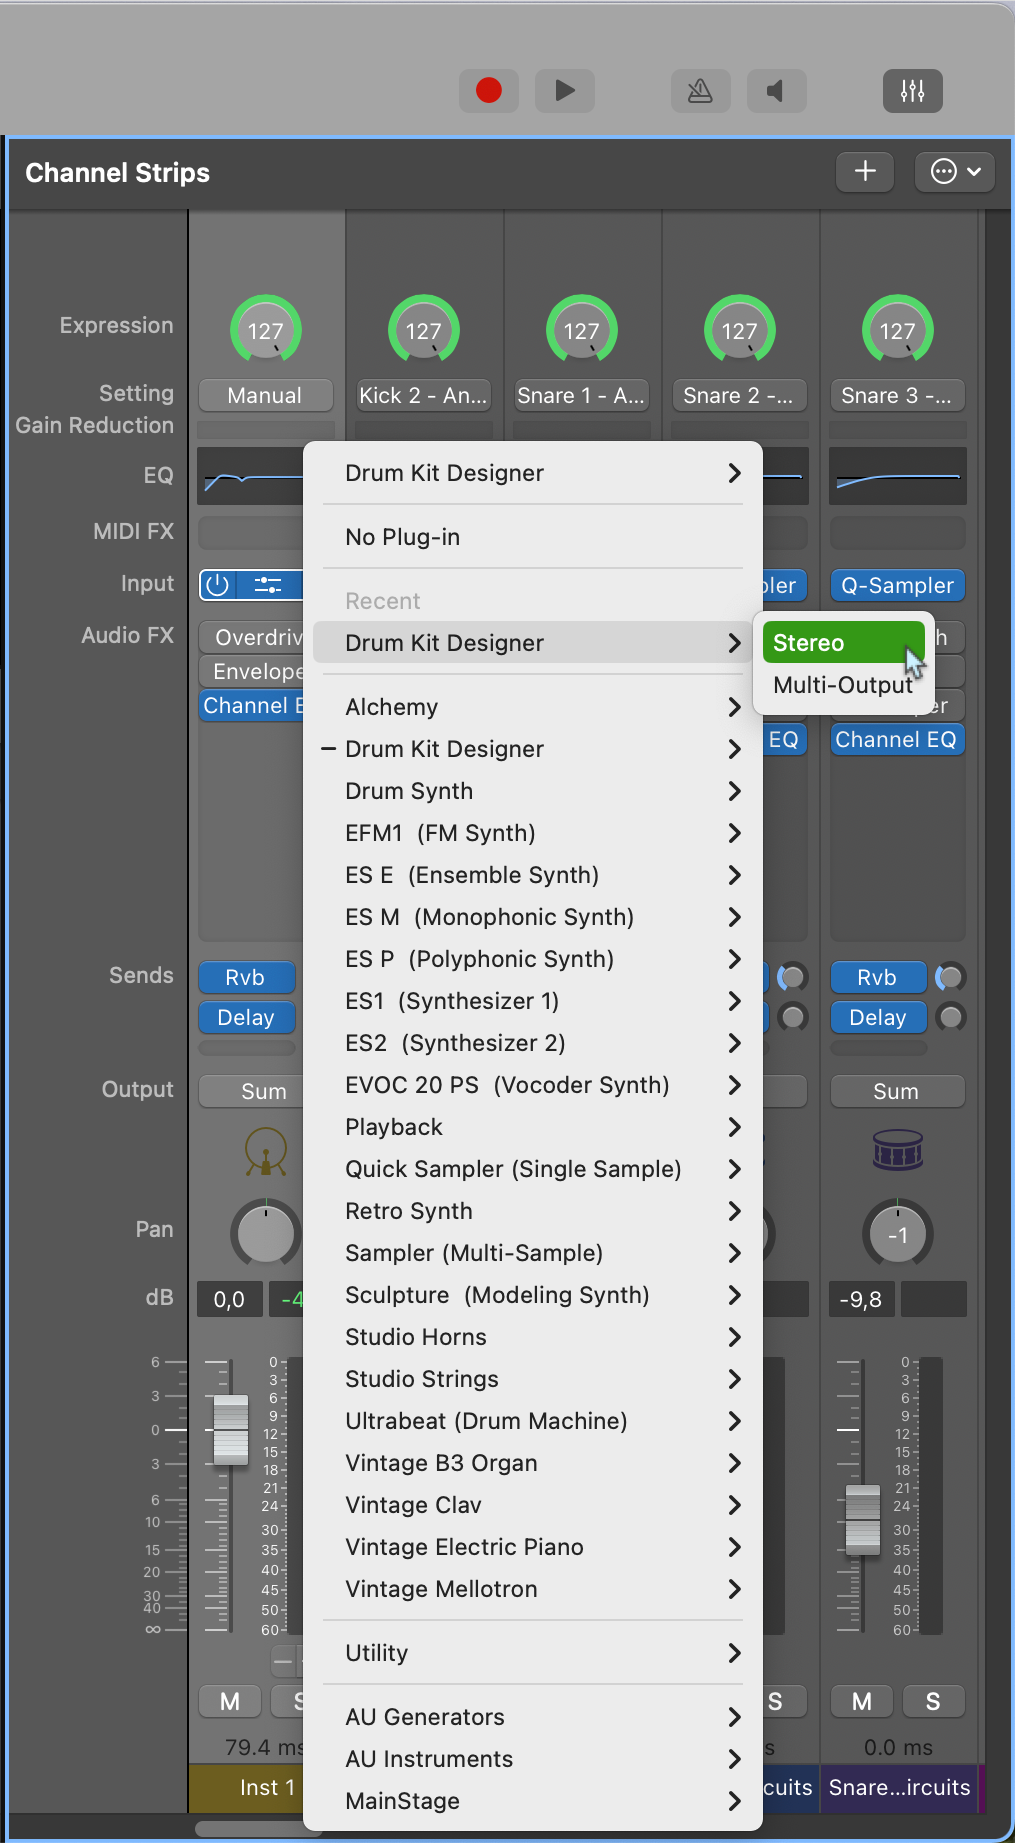Open the Playback instrument submenu
Screen dimensions: 1016x1844
(x=533, y=1127)
